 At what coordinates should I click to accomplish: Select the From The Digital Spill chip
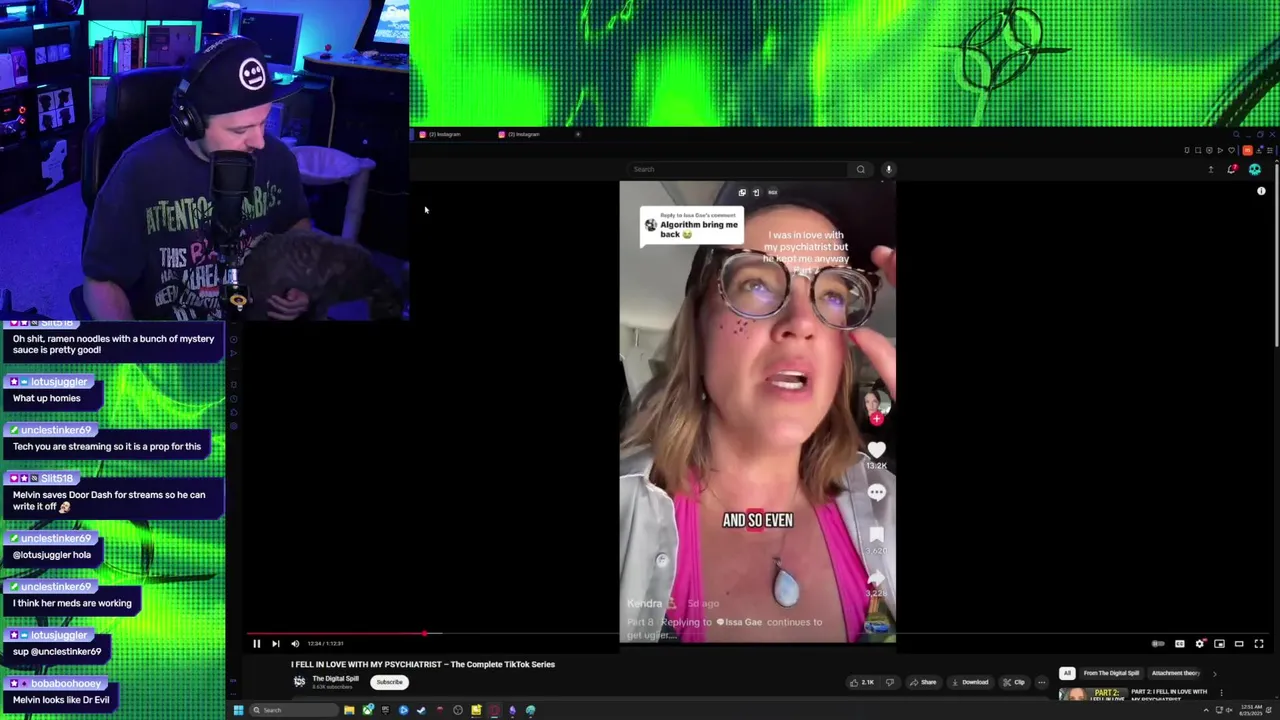point(1111,673)
